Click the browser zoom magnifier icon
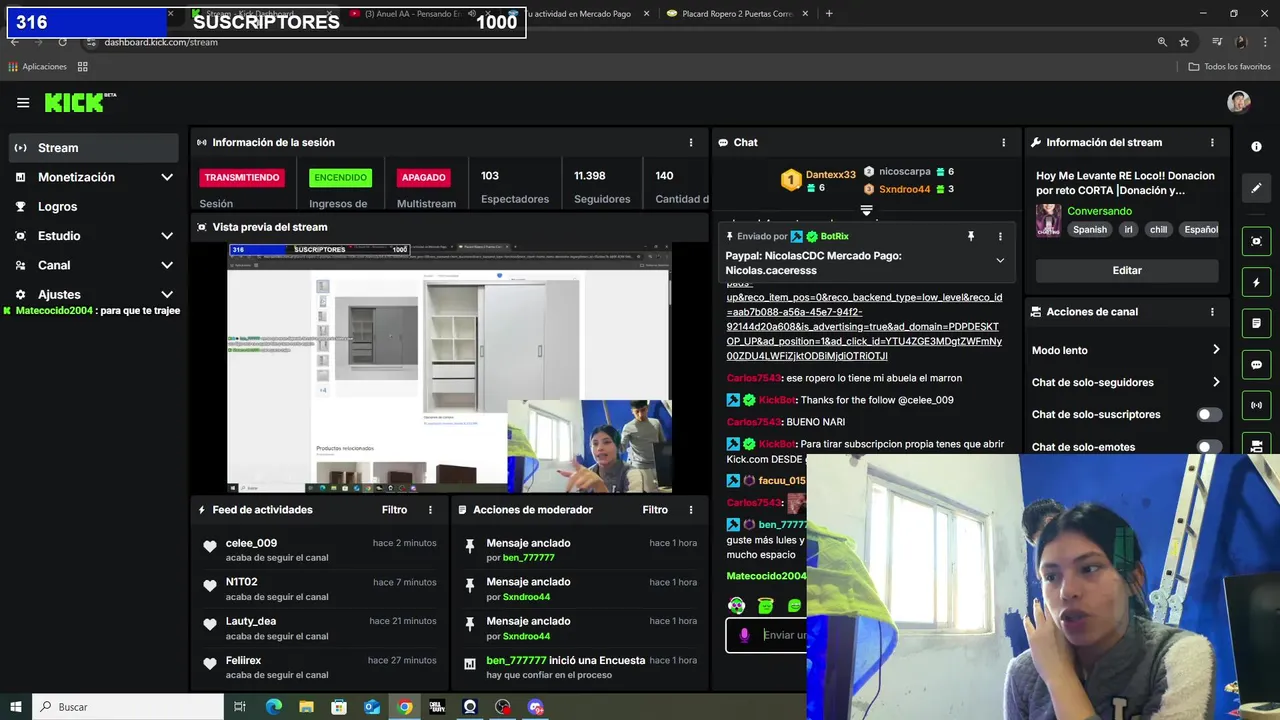This screenshot has height=720, width=1280. [x=1162, y=42]
